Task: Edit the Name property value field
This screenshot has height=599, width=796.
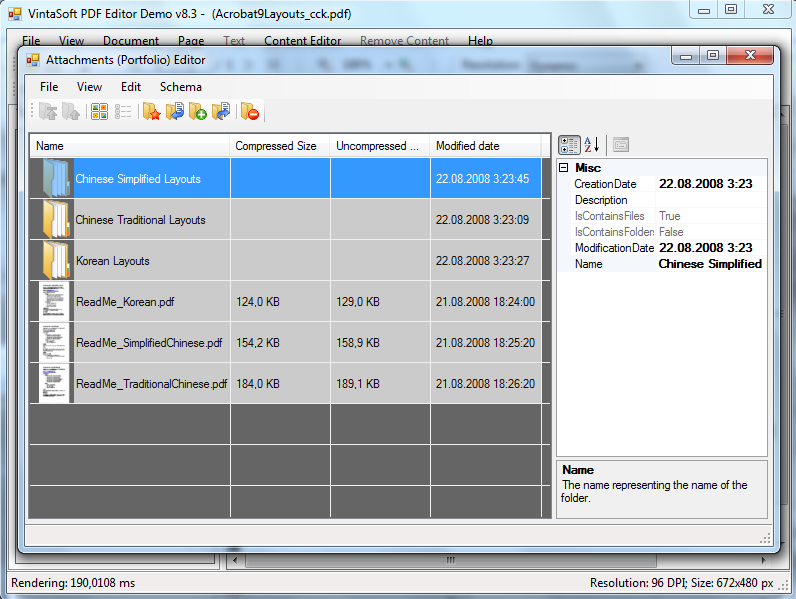Action: pos(711,264)
